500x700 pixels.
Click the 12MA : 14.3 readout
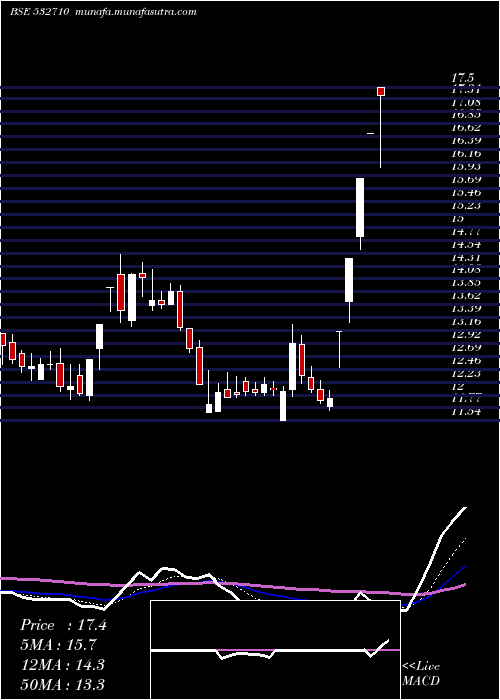click(63, 665)
